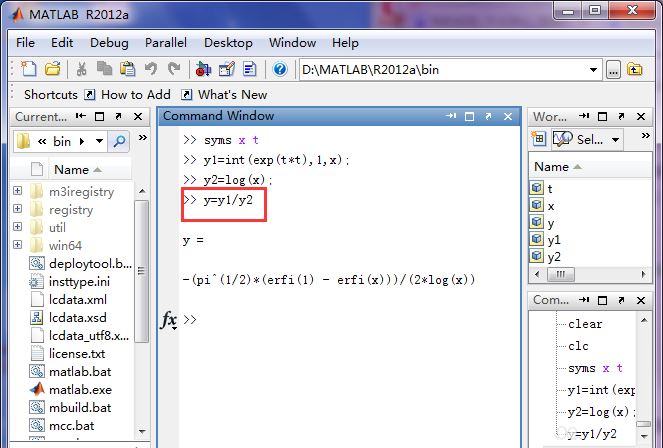Cut selection with scissors icon
Screen dimensions: 663x448
(81, 69)
